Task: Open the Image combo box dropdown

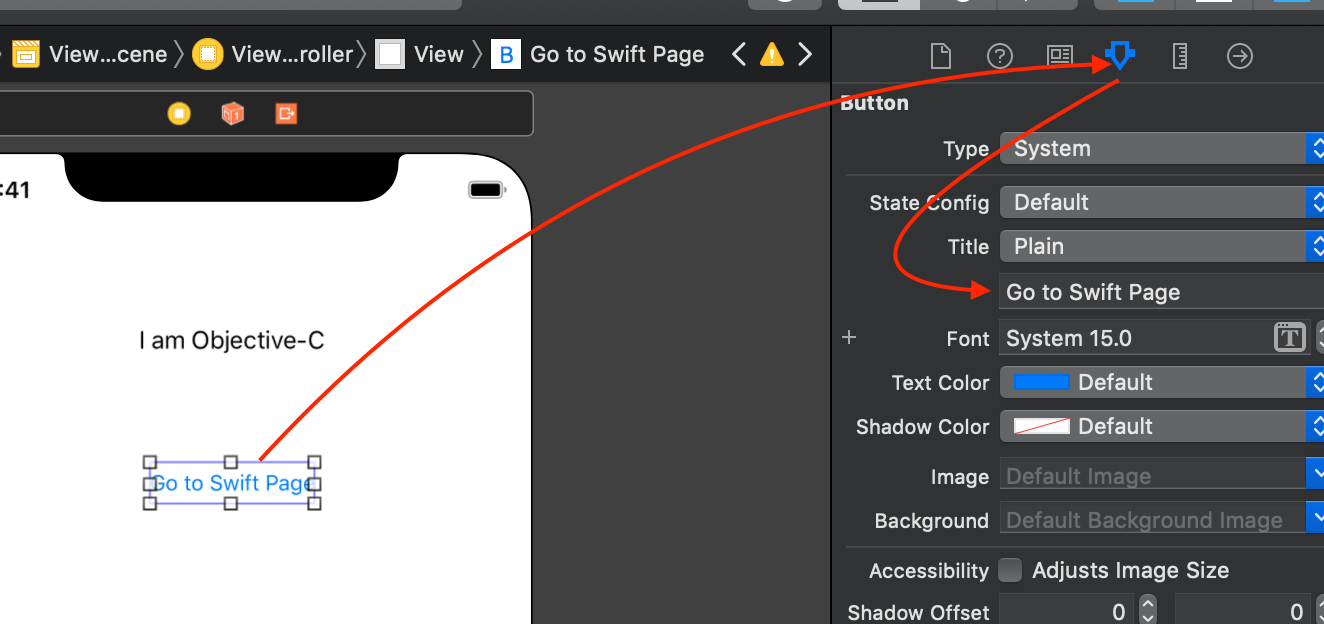Action: [1315, 476]
